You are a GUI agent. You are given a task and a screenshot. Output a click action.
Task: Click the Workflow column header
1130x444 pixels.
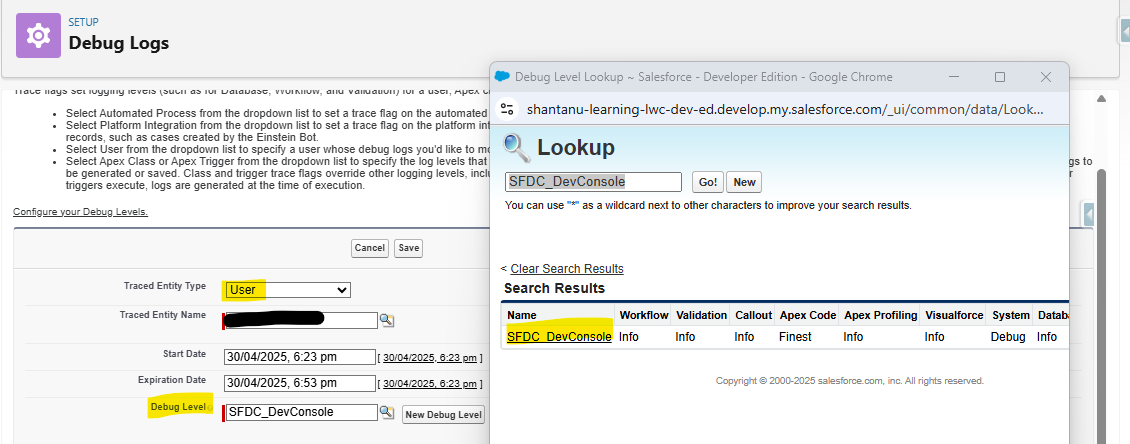click(x=644, y=315)
